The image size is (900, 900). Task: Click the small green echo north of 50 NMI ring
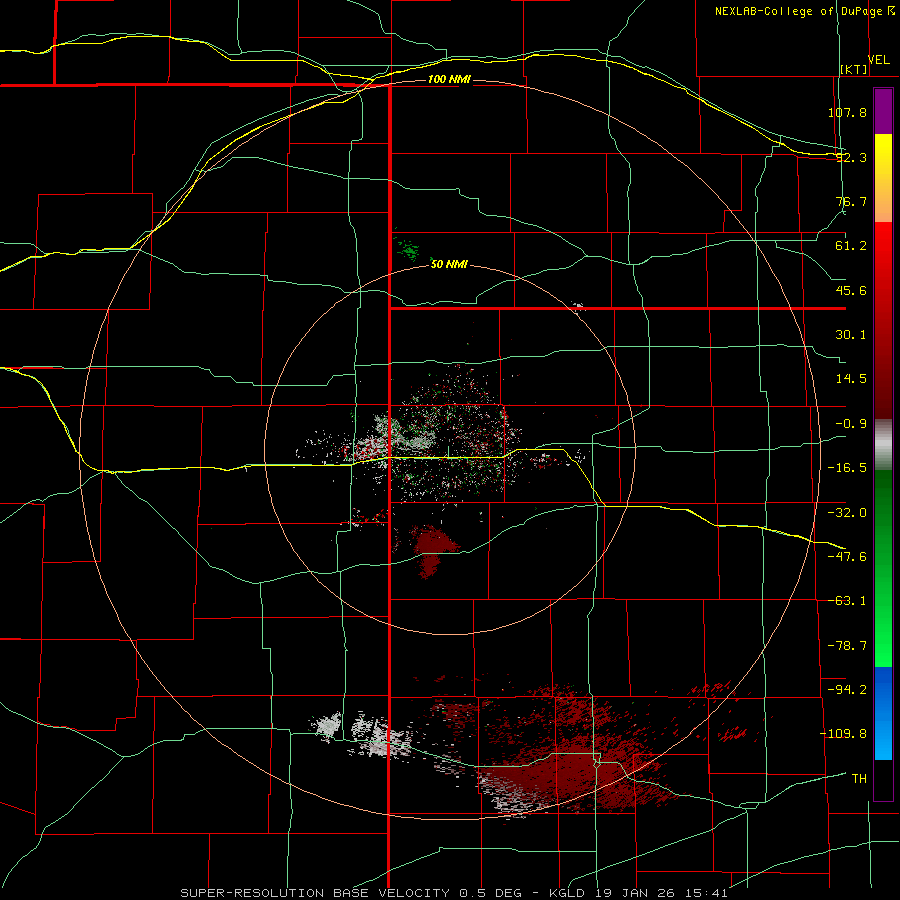click(x=408, y=249)
